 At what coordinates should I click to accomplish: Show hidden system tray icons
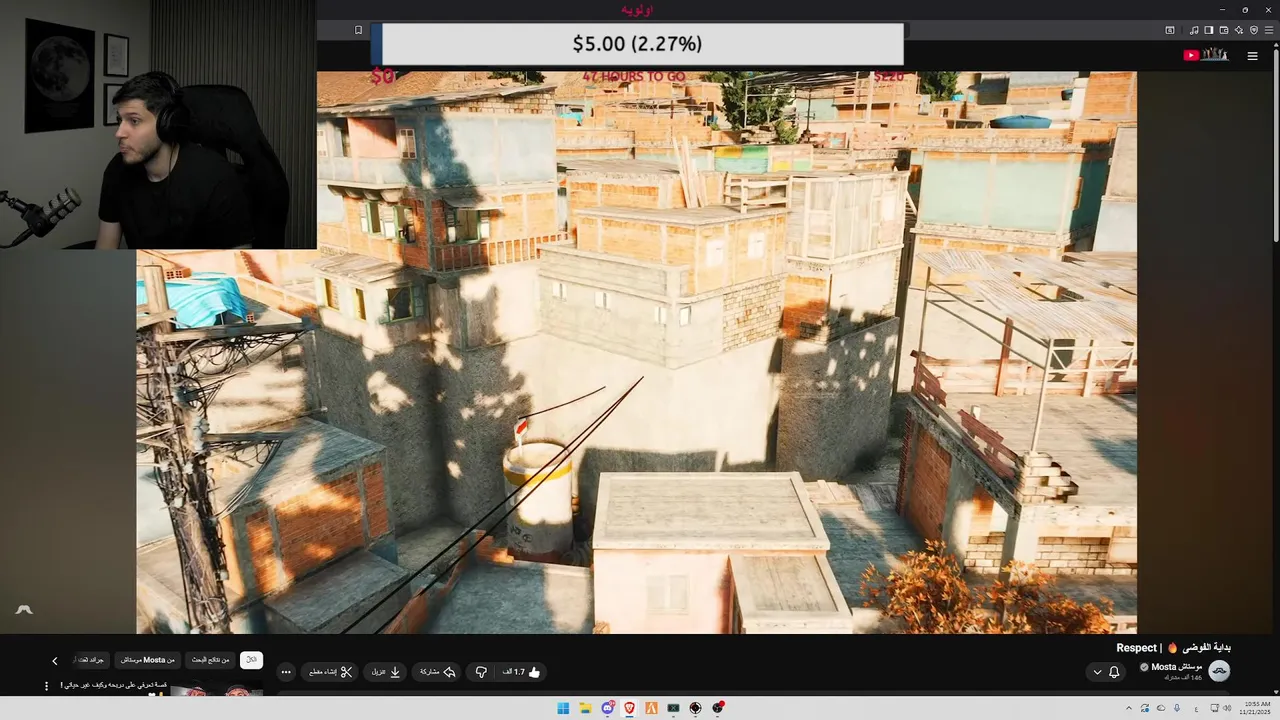click(1129, 708)
